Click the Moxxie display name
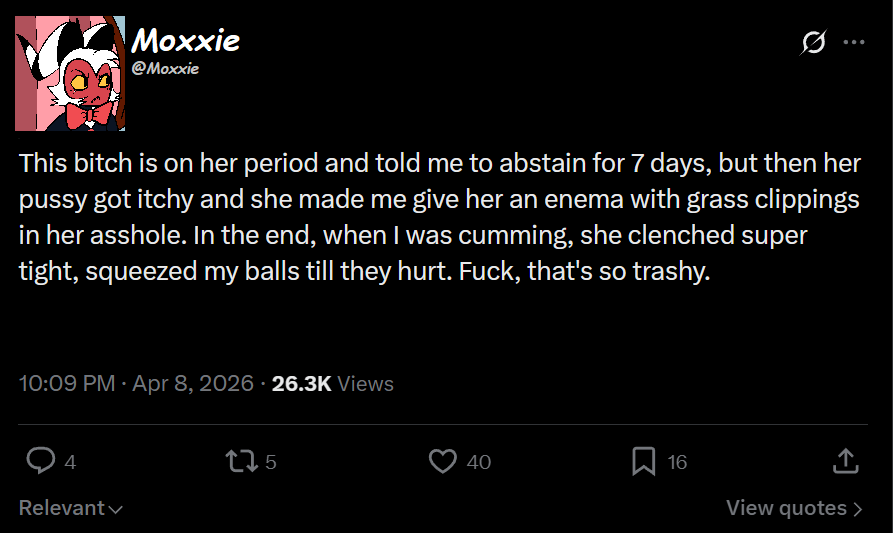The image size is (893, 533). 186,41
